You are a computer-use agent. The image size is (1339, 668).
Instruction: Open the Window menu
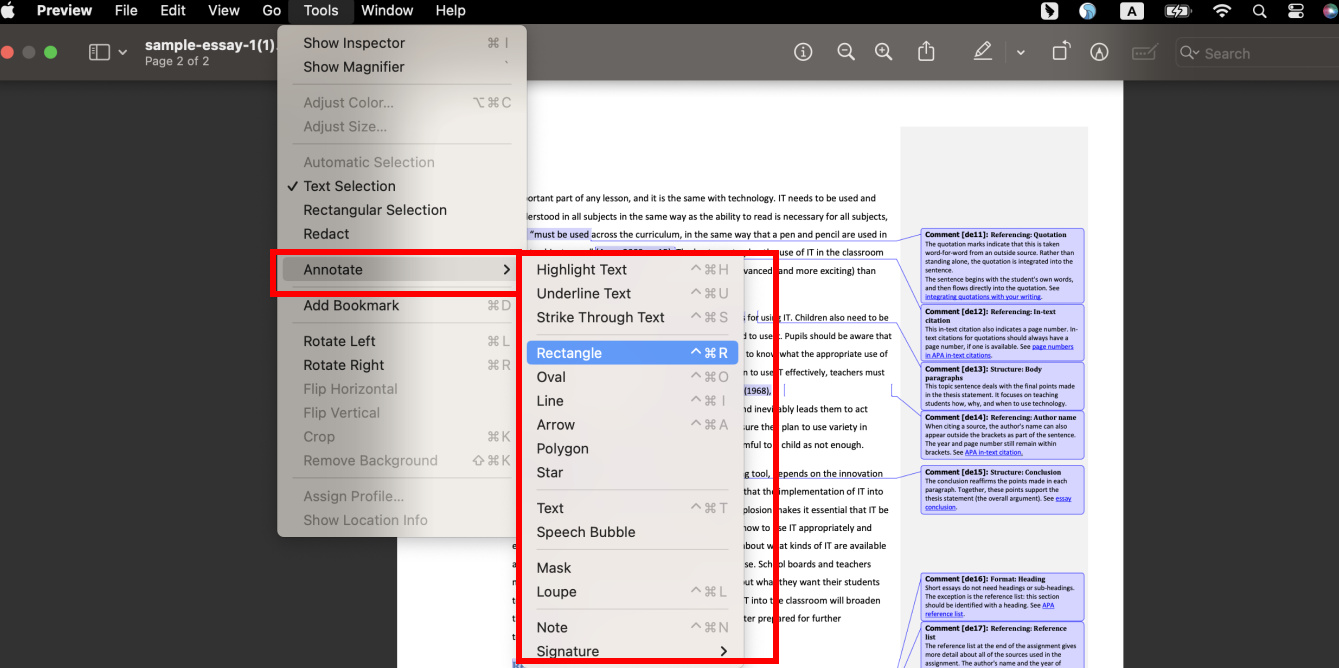coord(387,11)
